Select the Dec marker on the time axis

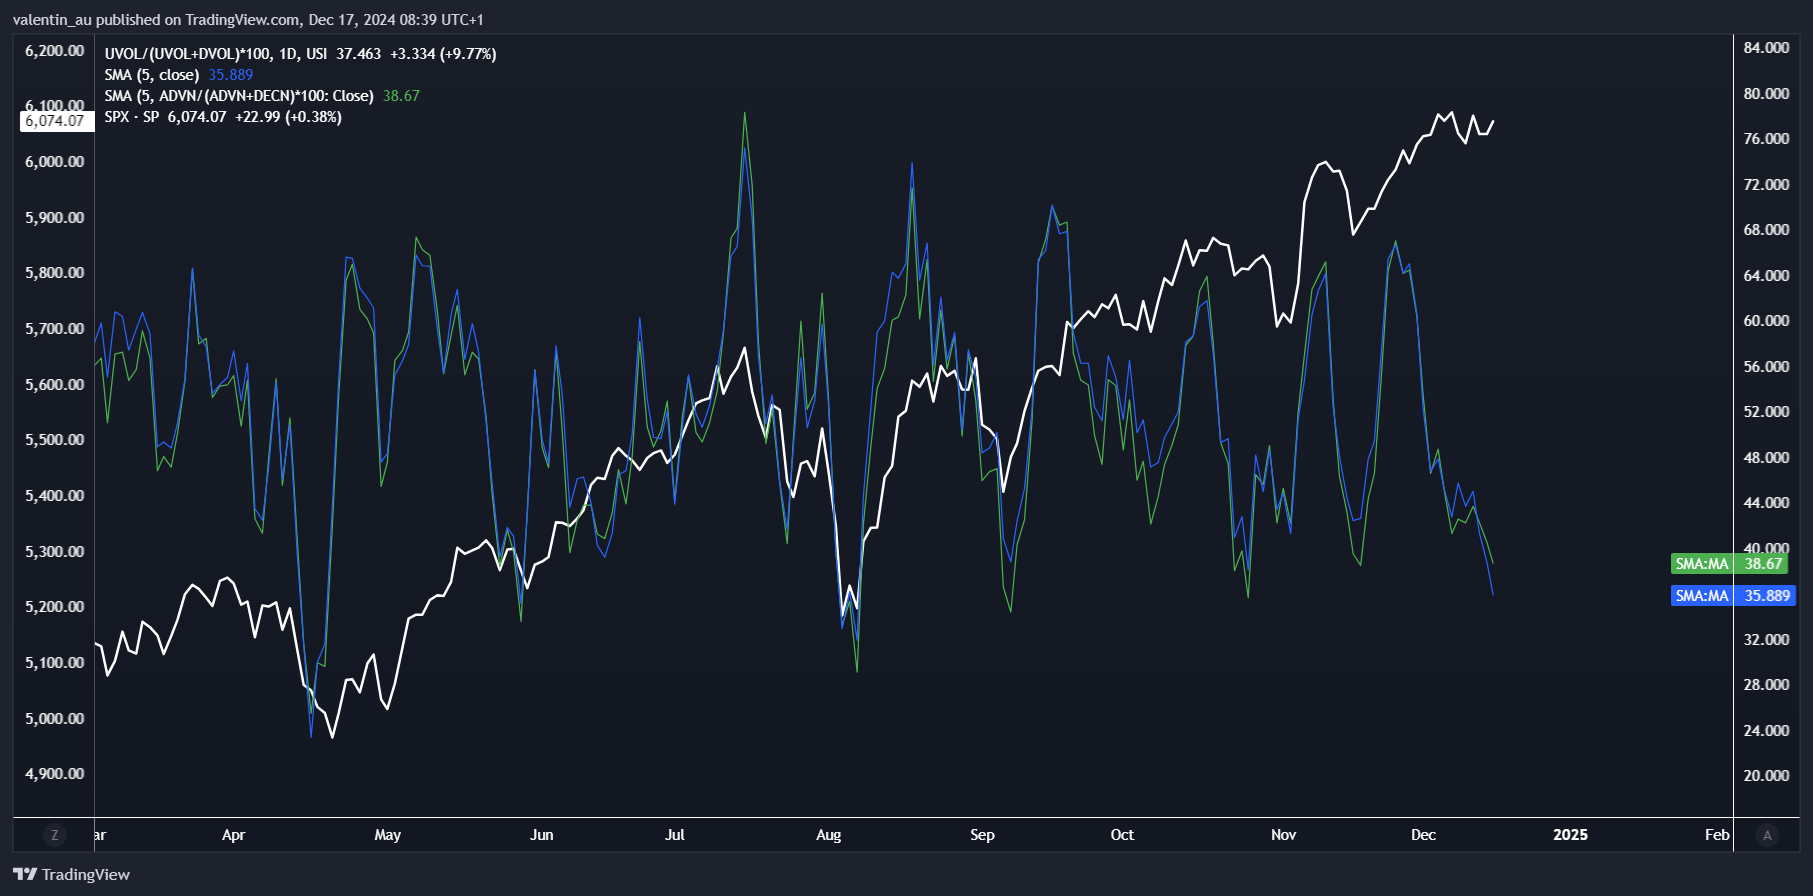tap(1422, 835)
